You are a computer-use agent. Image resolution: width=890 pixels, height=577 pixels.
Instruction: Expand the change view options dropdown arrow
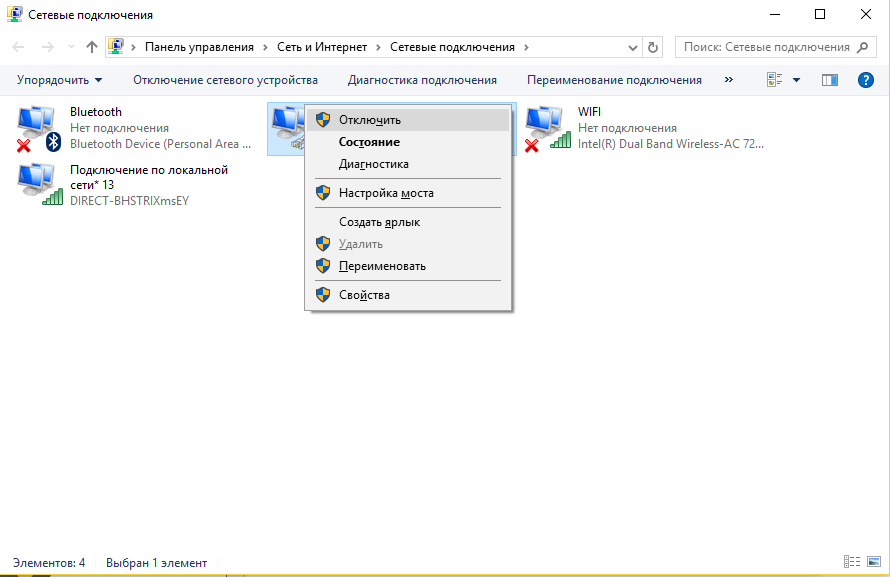coord(796,80)
